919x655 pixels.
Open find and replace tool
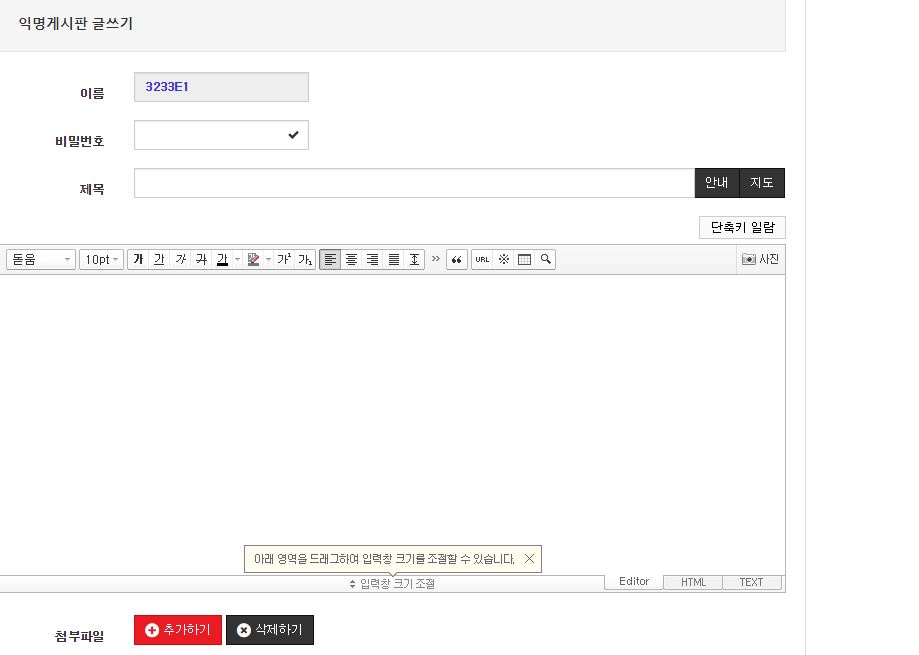[x=545, y=260]
